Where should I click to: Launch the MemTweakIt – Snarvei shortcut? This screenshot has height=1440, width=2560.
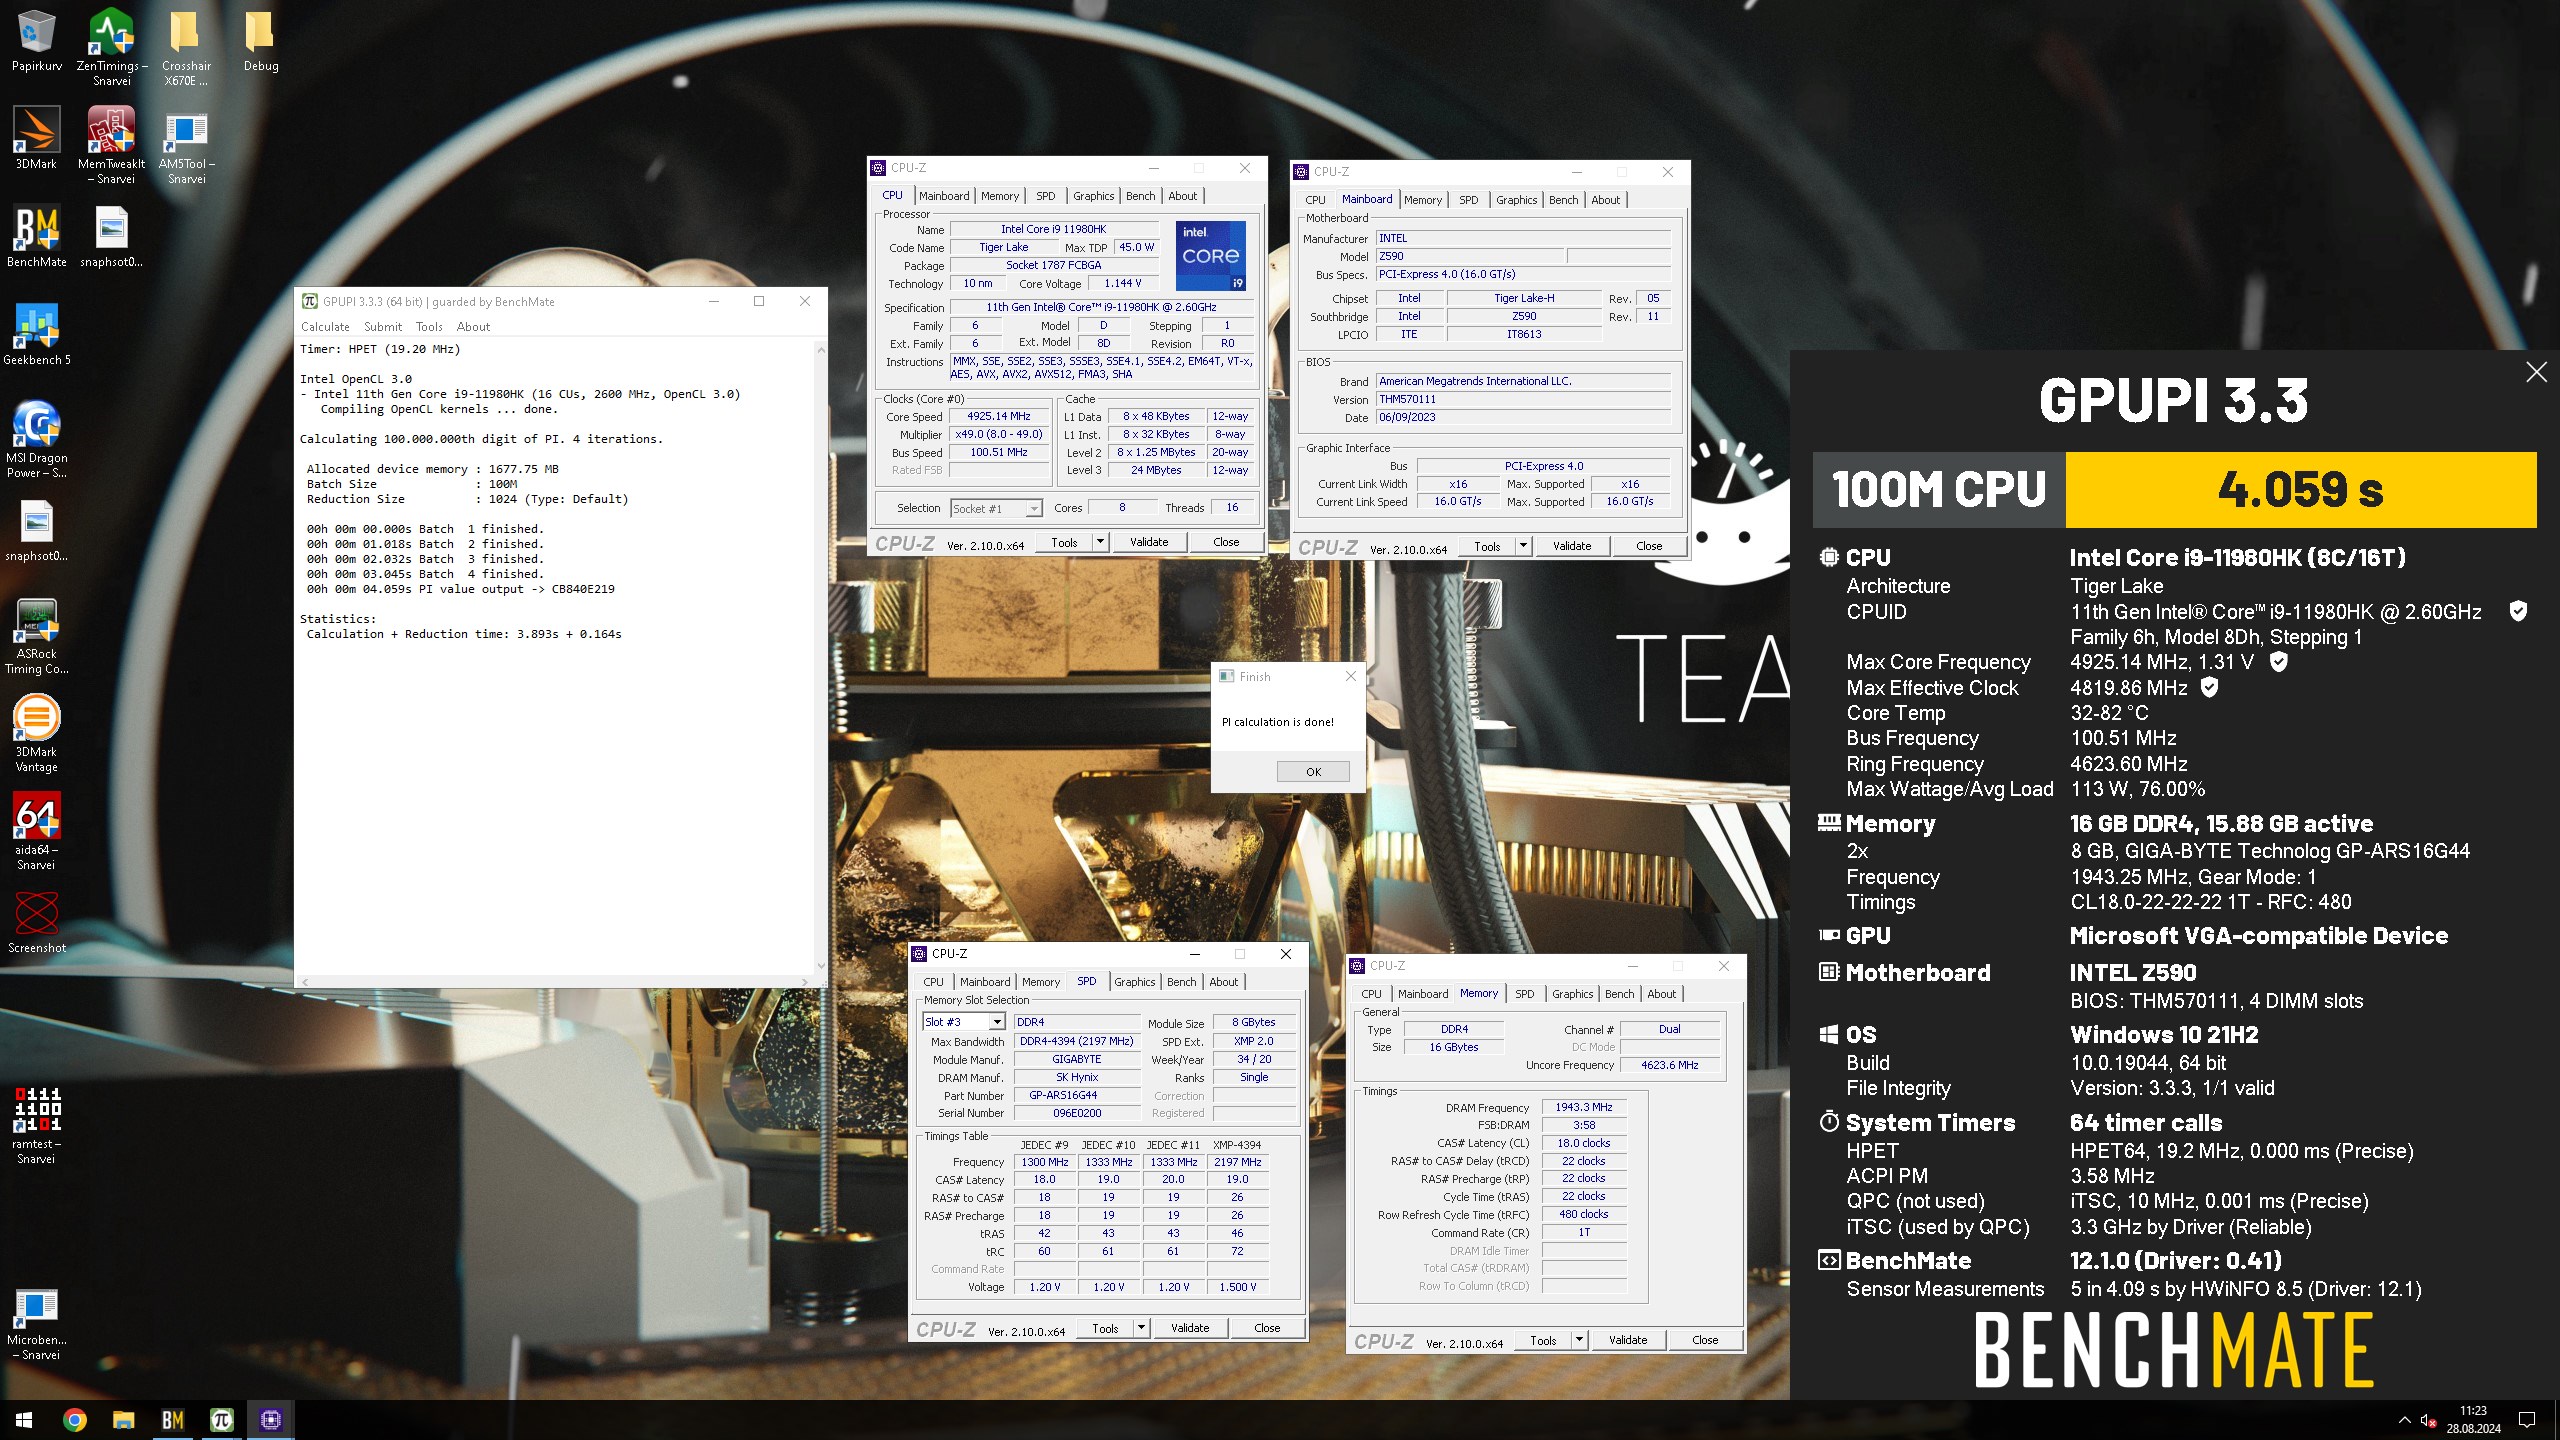click(x=111, y=144)
